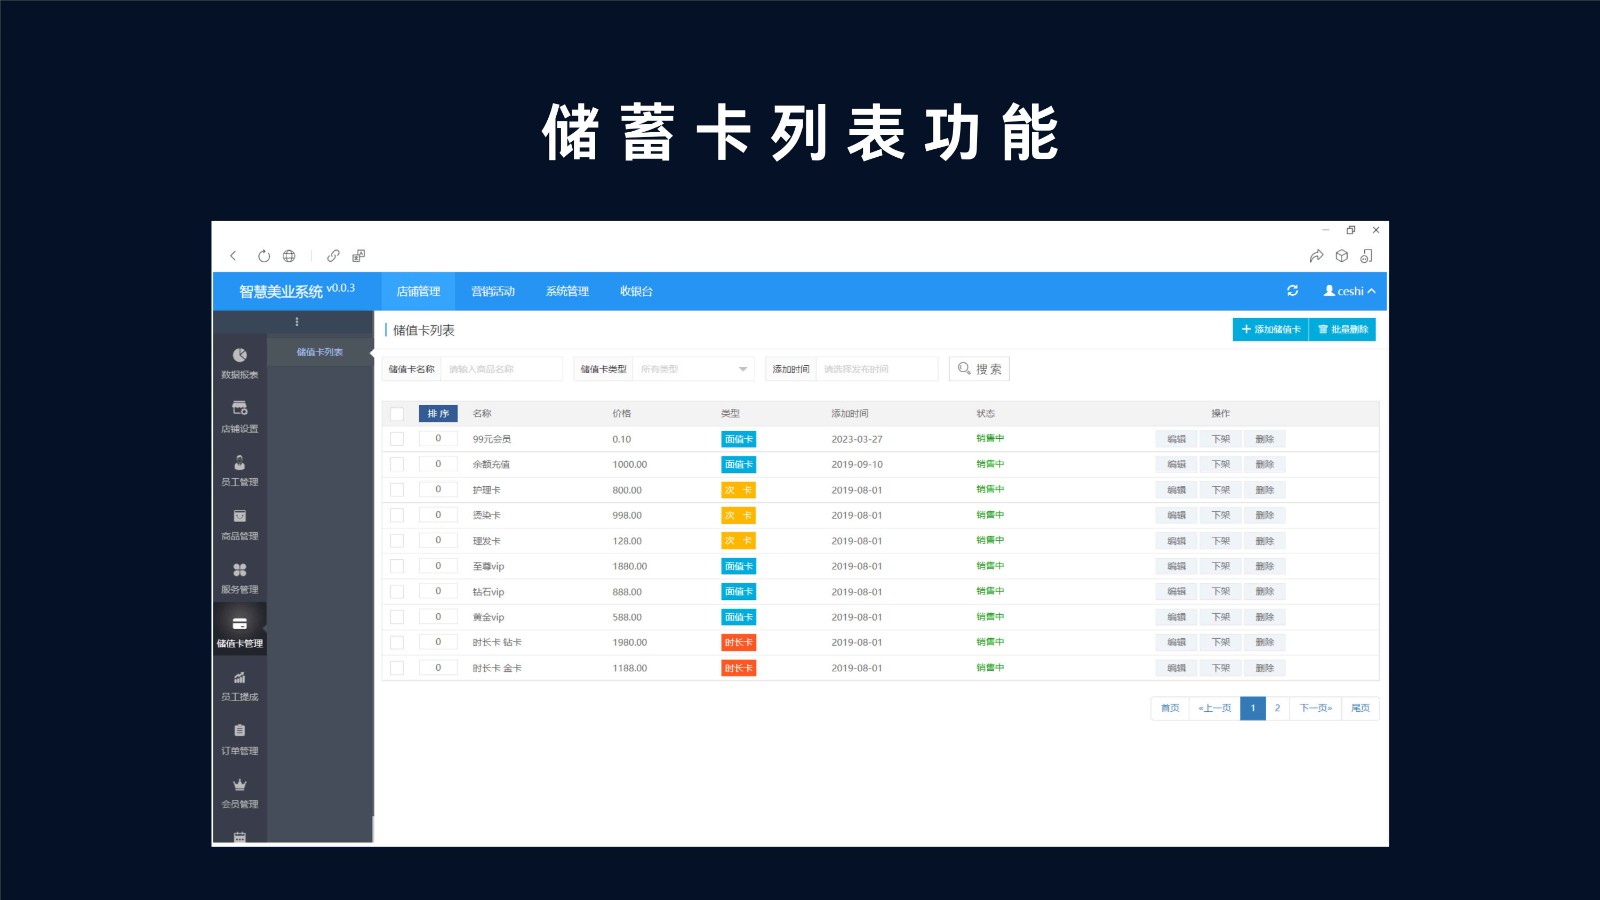Click the share arrow icon at top right
1600x900 pixels.
pos(1316,256)
